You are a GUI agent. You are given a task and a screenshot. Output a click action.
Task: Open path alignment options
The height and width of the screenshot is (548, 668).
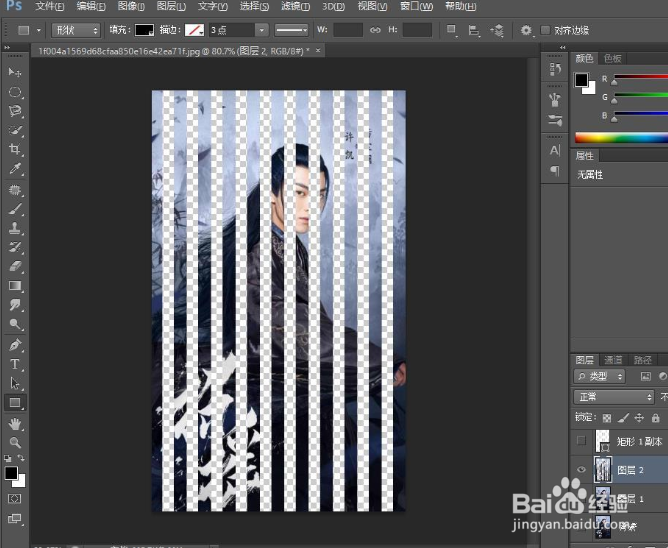pos(473,30)
